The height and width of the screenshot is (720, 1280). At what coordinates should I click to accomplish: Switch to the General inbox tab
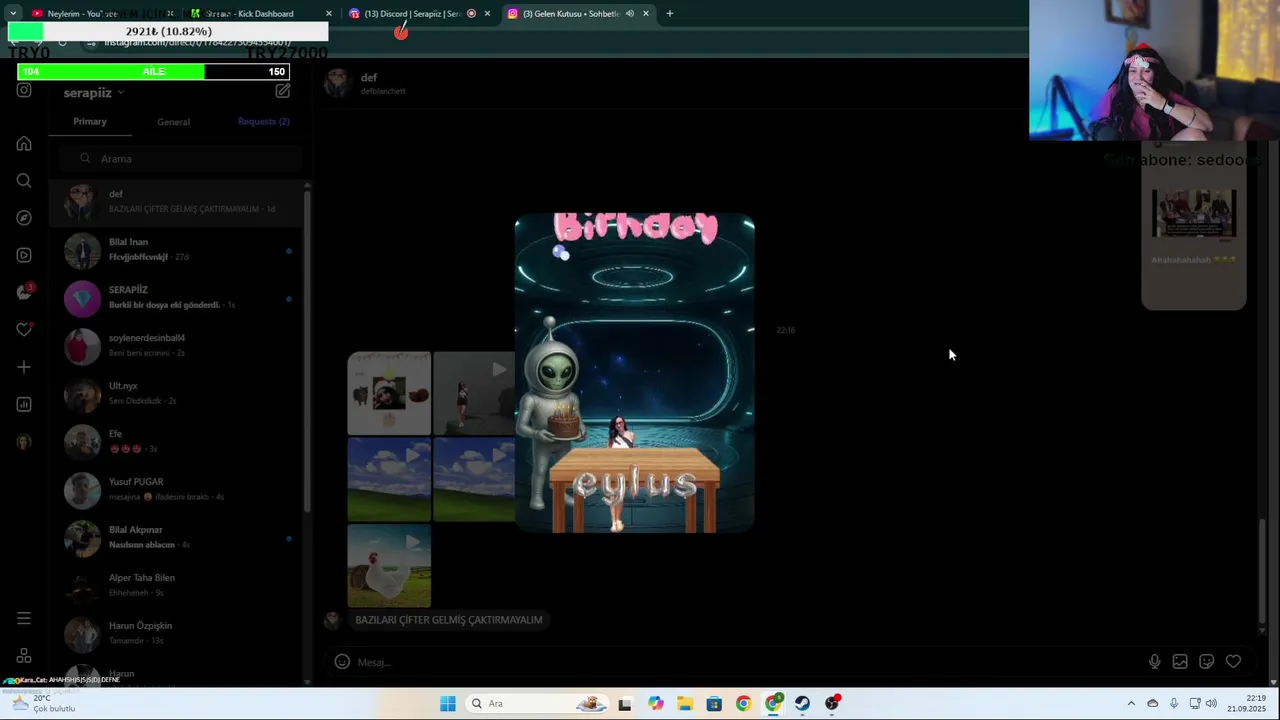pos(173,122)
